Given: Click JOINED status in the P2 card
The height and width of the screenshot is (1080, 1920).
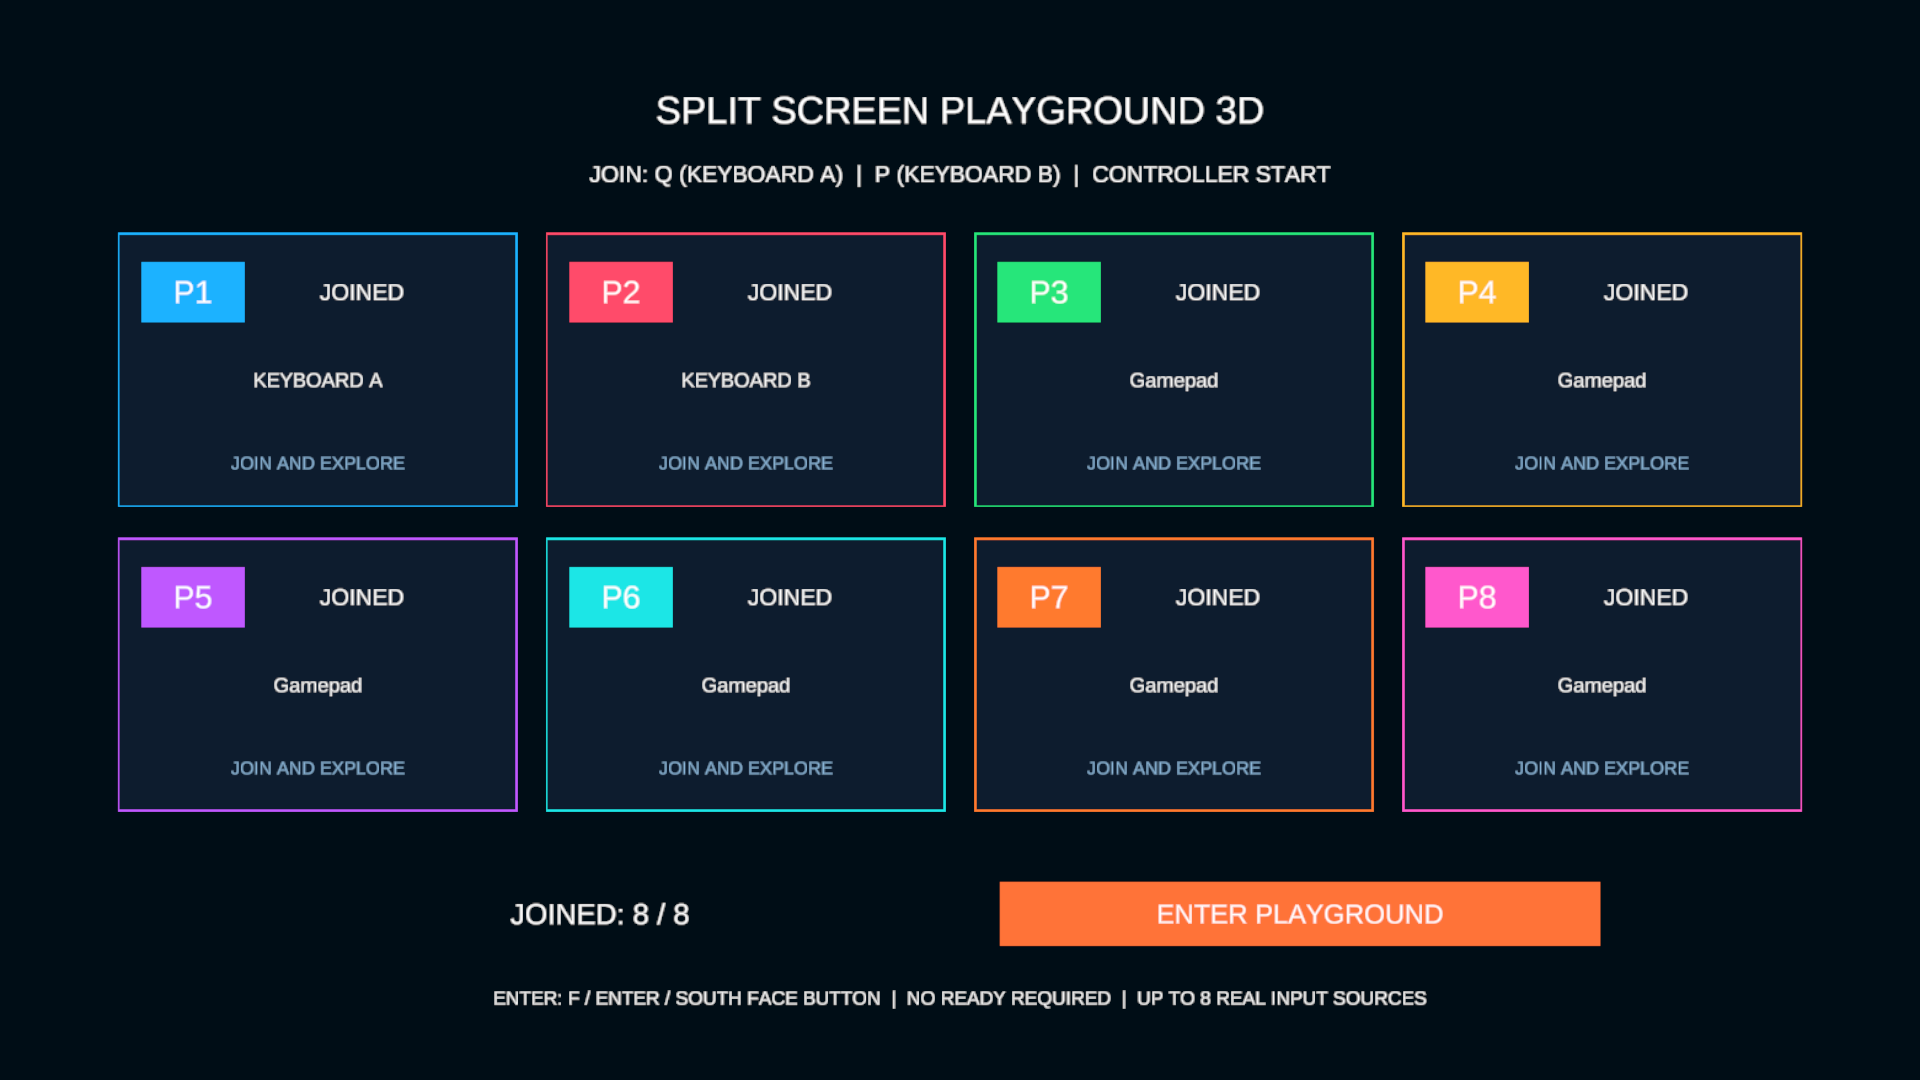Looking at the screenshot, I should pos(790,292).
